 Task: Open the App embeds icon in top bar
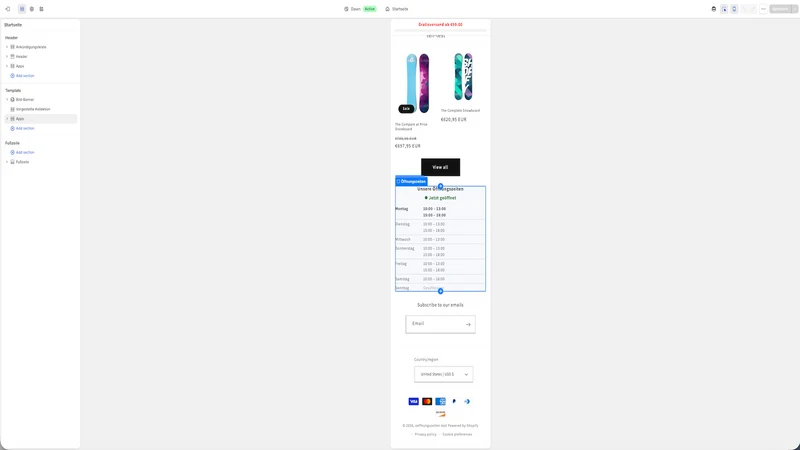[41, 9]
